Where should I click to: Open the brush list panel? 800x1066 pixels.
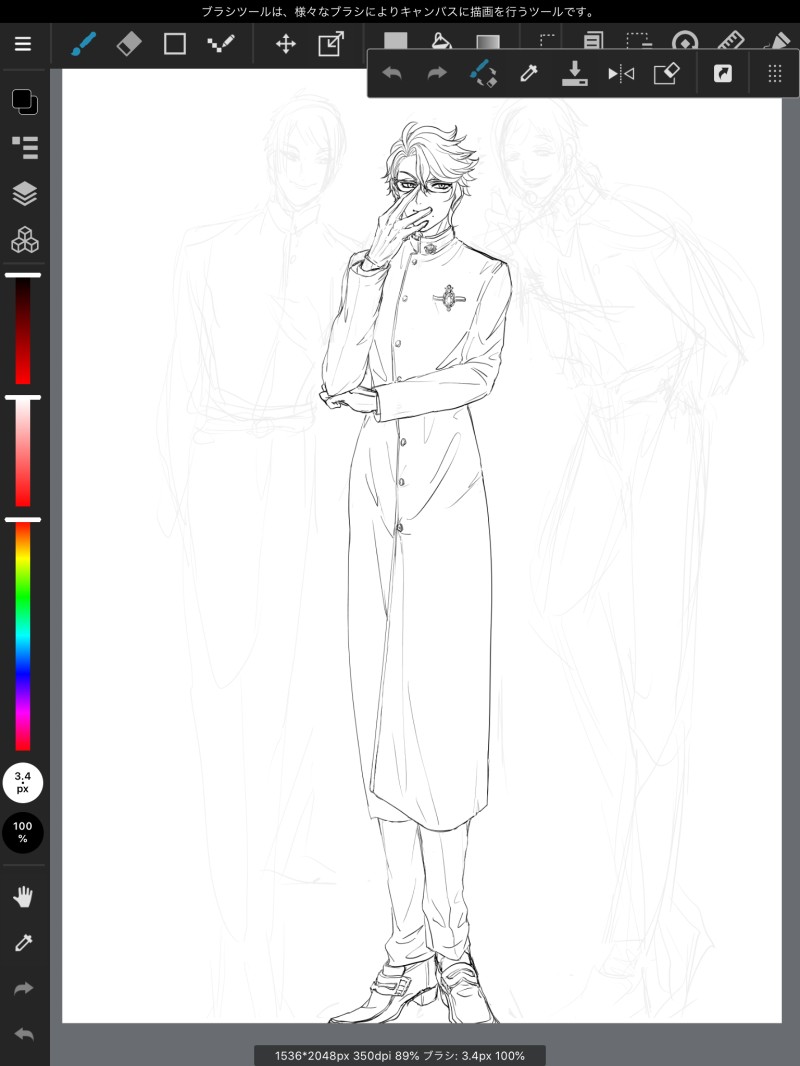pos(25,148)
